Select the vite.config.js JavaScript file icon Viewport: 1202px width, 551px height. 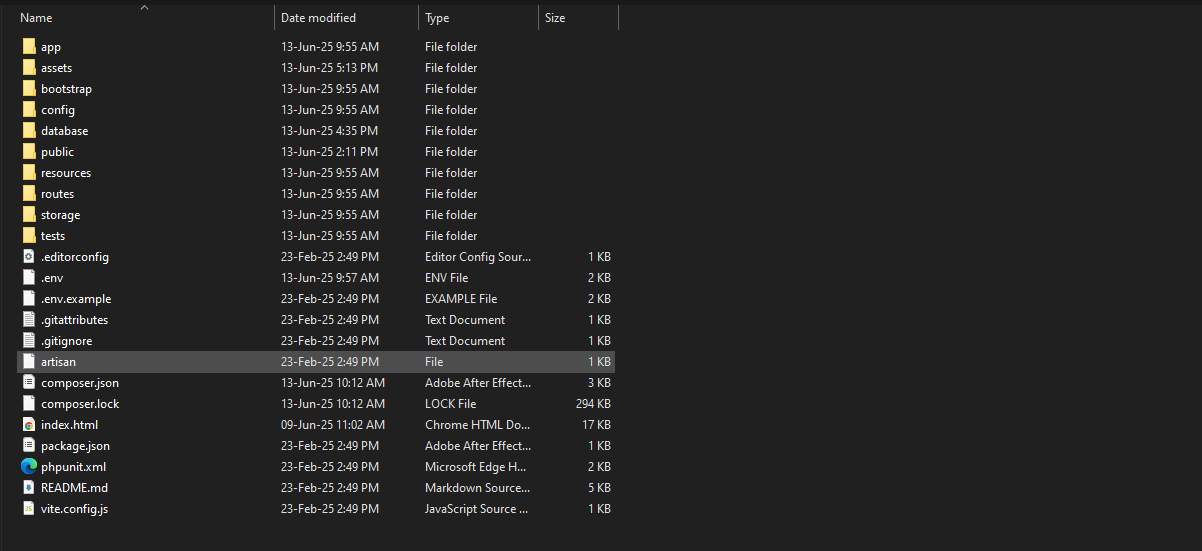29,509
